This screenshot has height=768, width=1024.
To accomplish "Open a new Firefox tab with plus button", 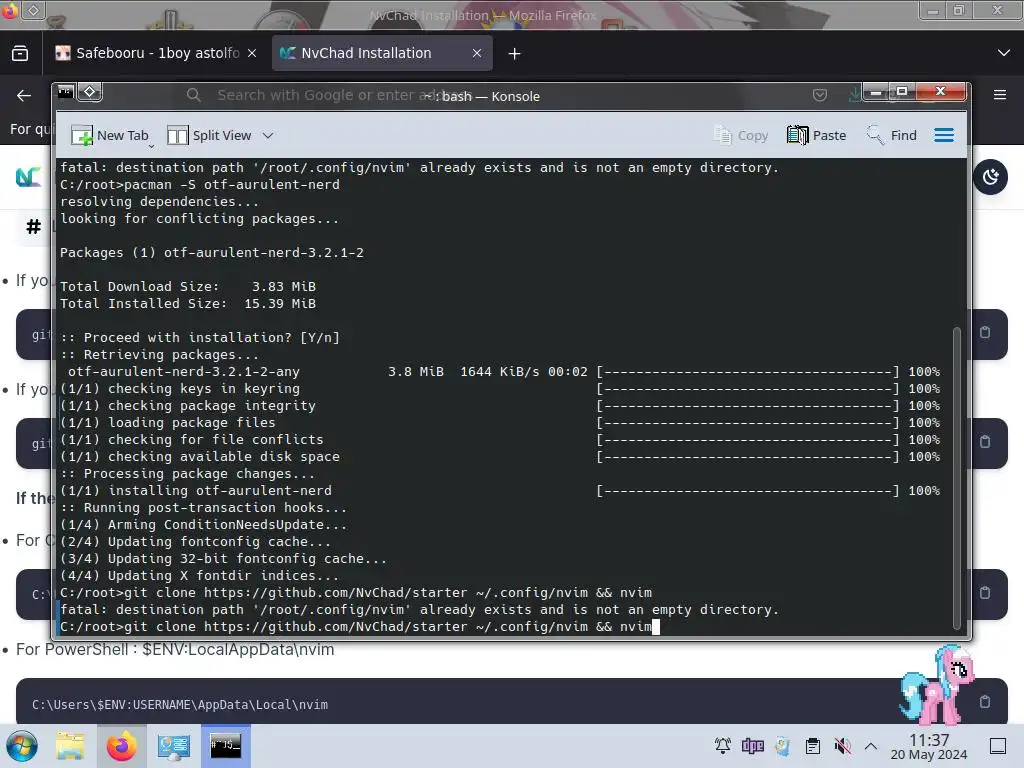I will tap(515, 54).
